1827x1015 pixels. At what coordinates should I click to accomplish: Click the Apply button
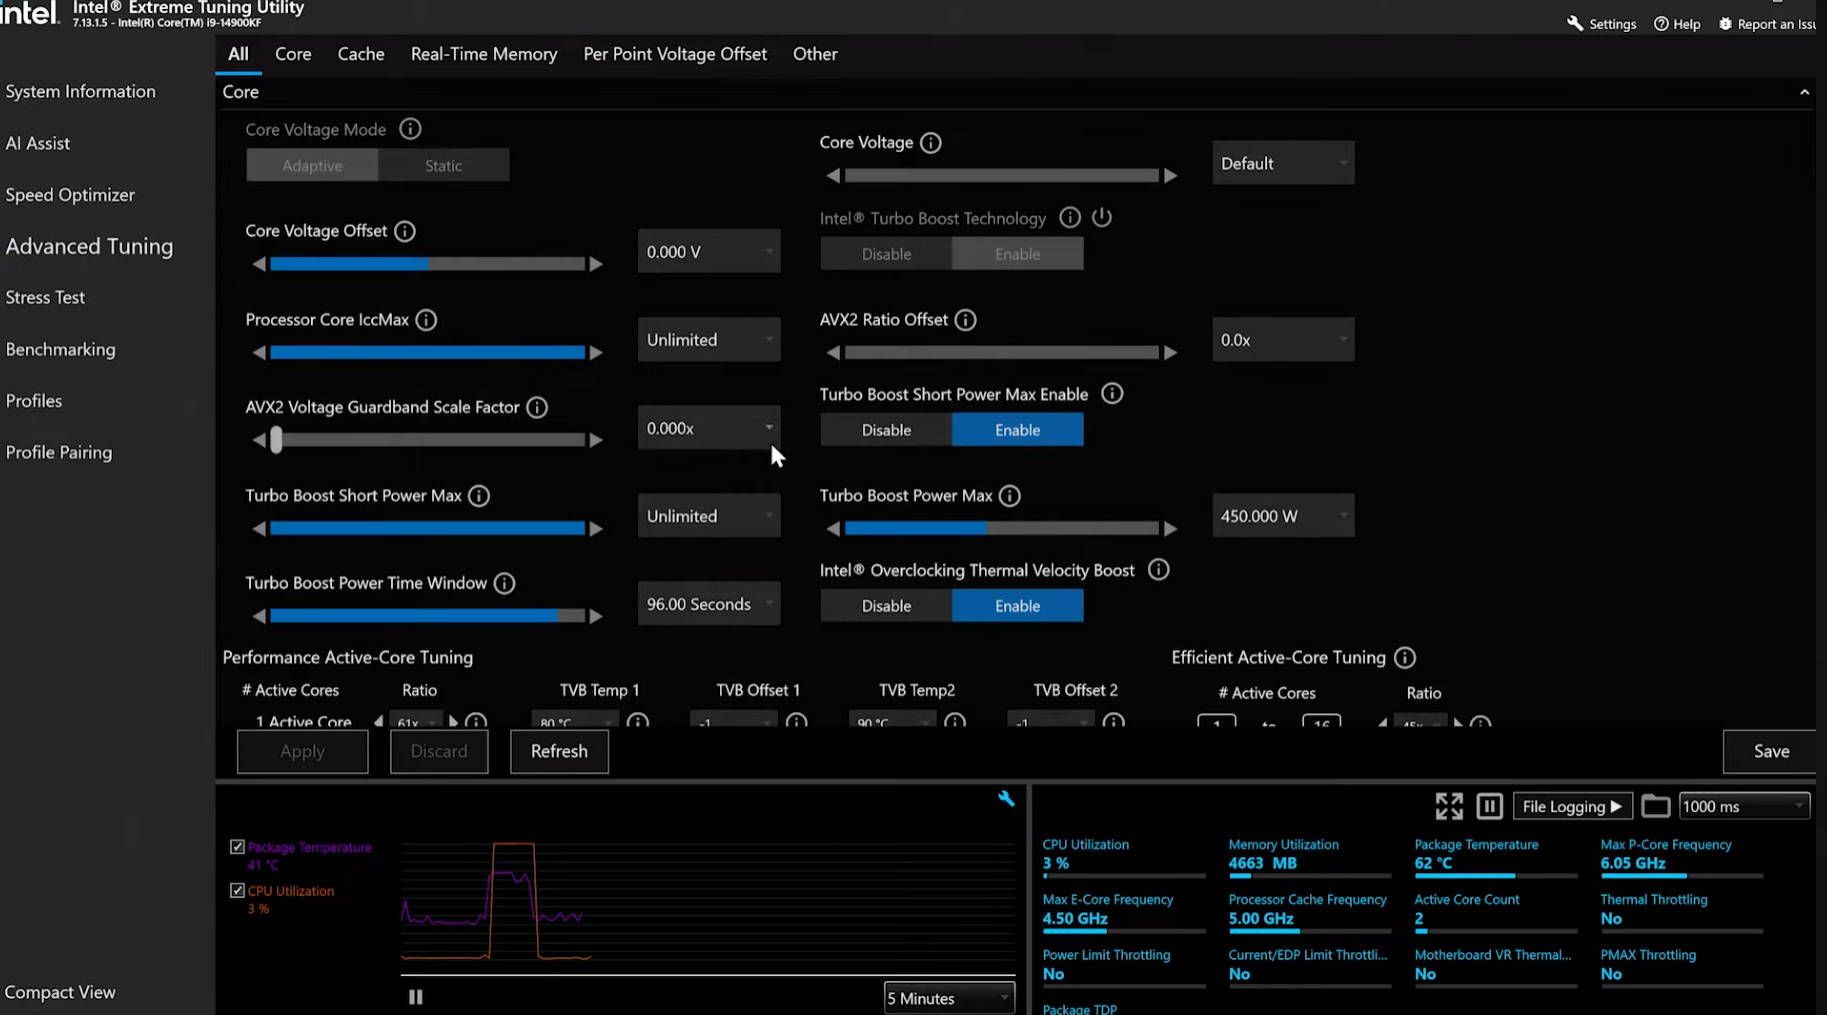click(302, 751)
